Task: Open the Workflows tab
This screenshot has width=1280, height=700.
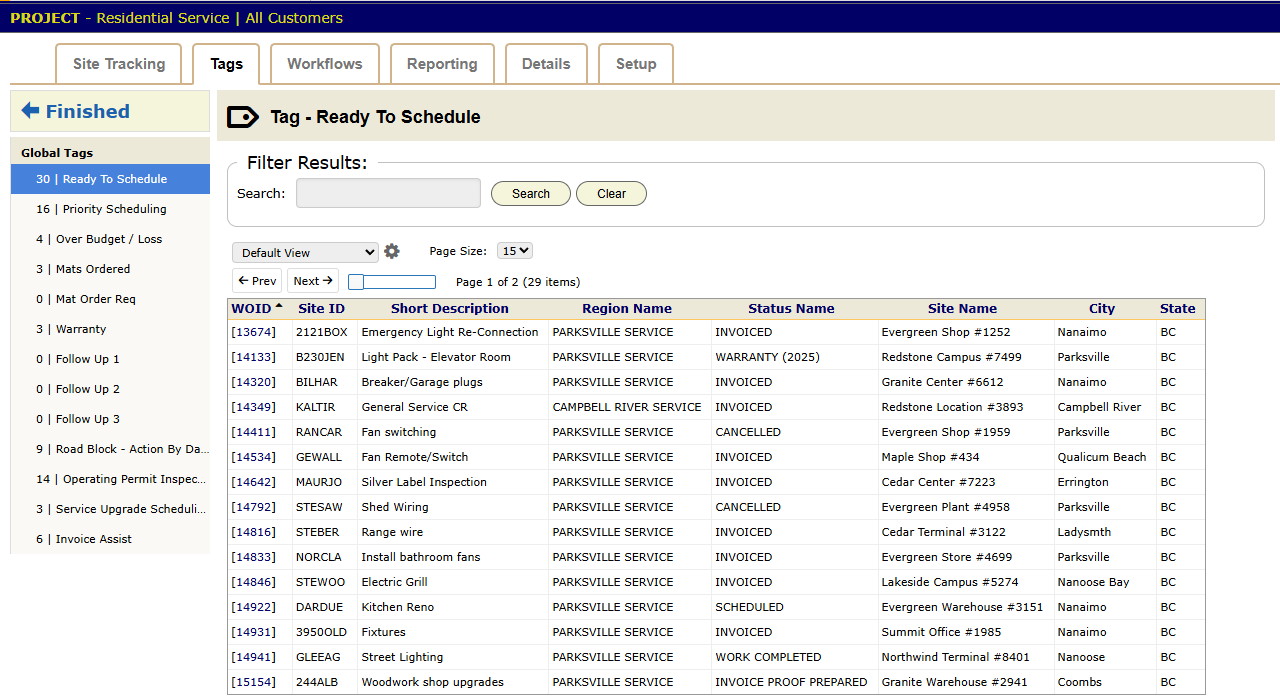Action: tap(325, 64)
